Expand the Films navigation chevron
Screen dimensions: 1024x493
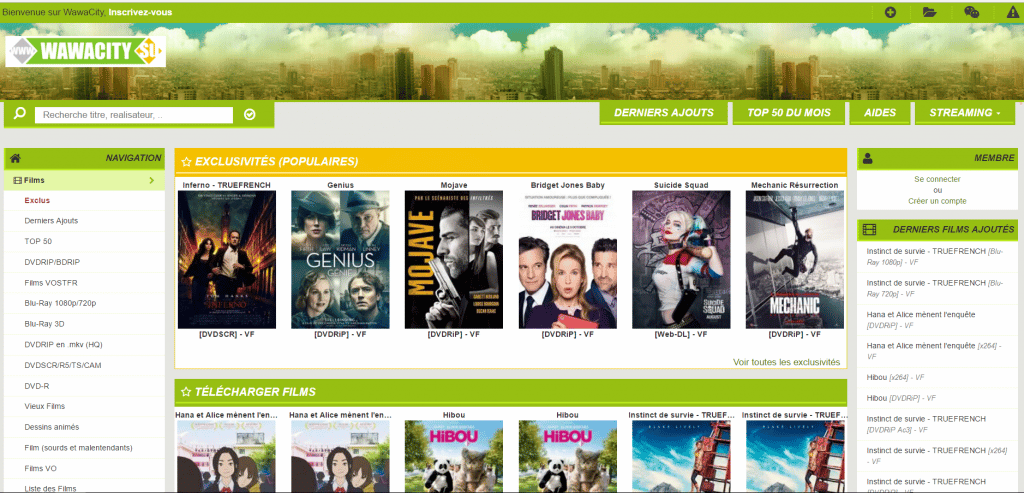(x=152, y=180)
